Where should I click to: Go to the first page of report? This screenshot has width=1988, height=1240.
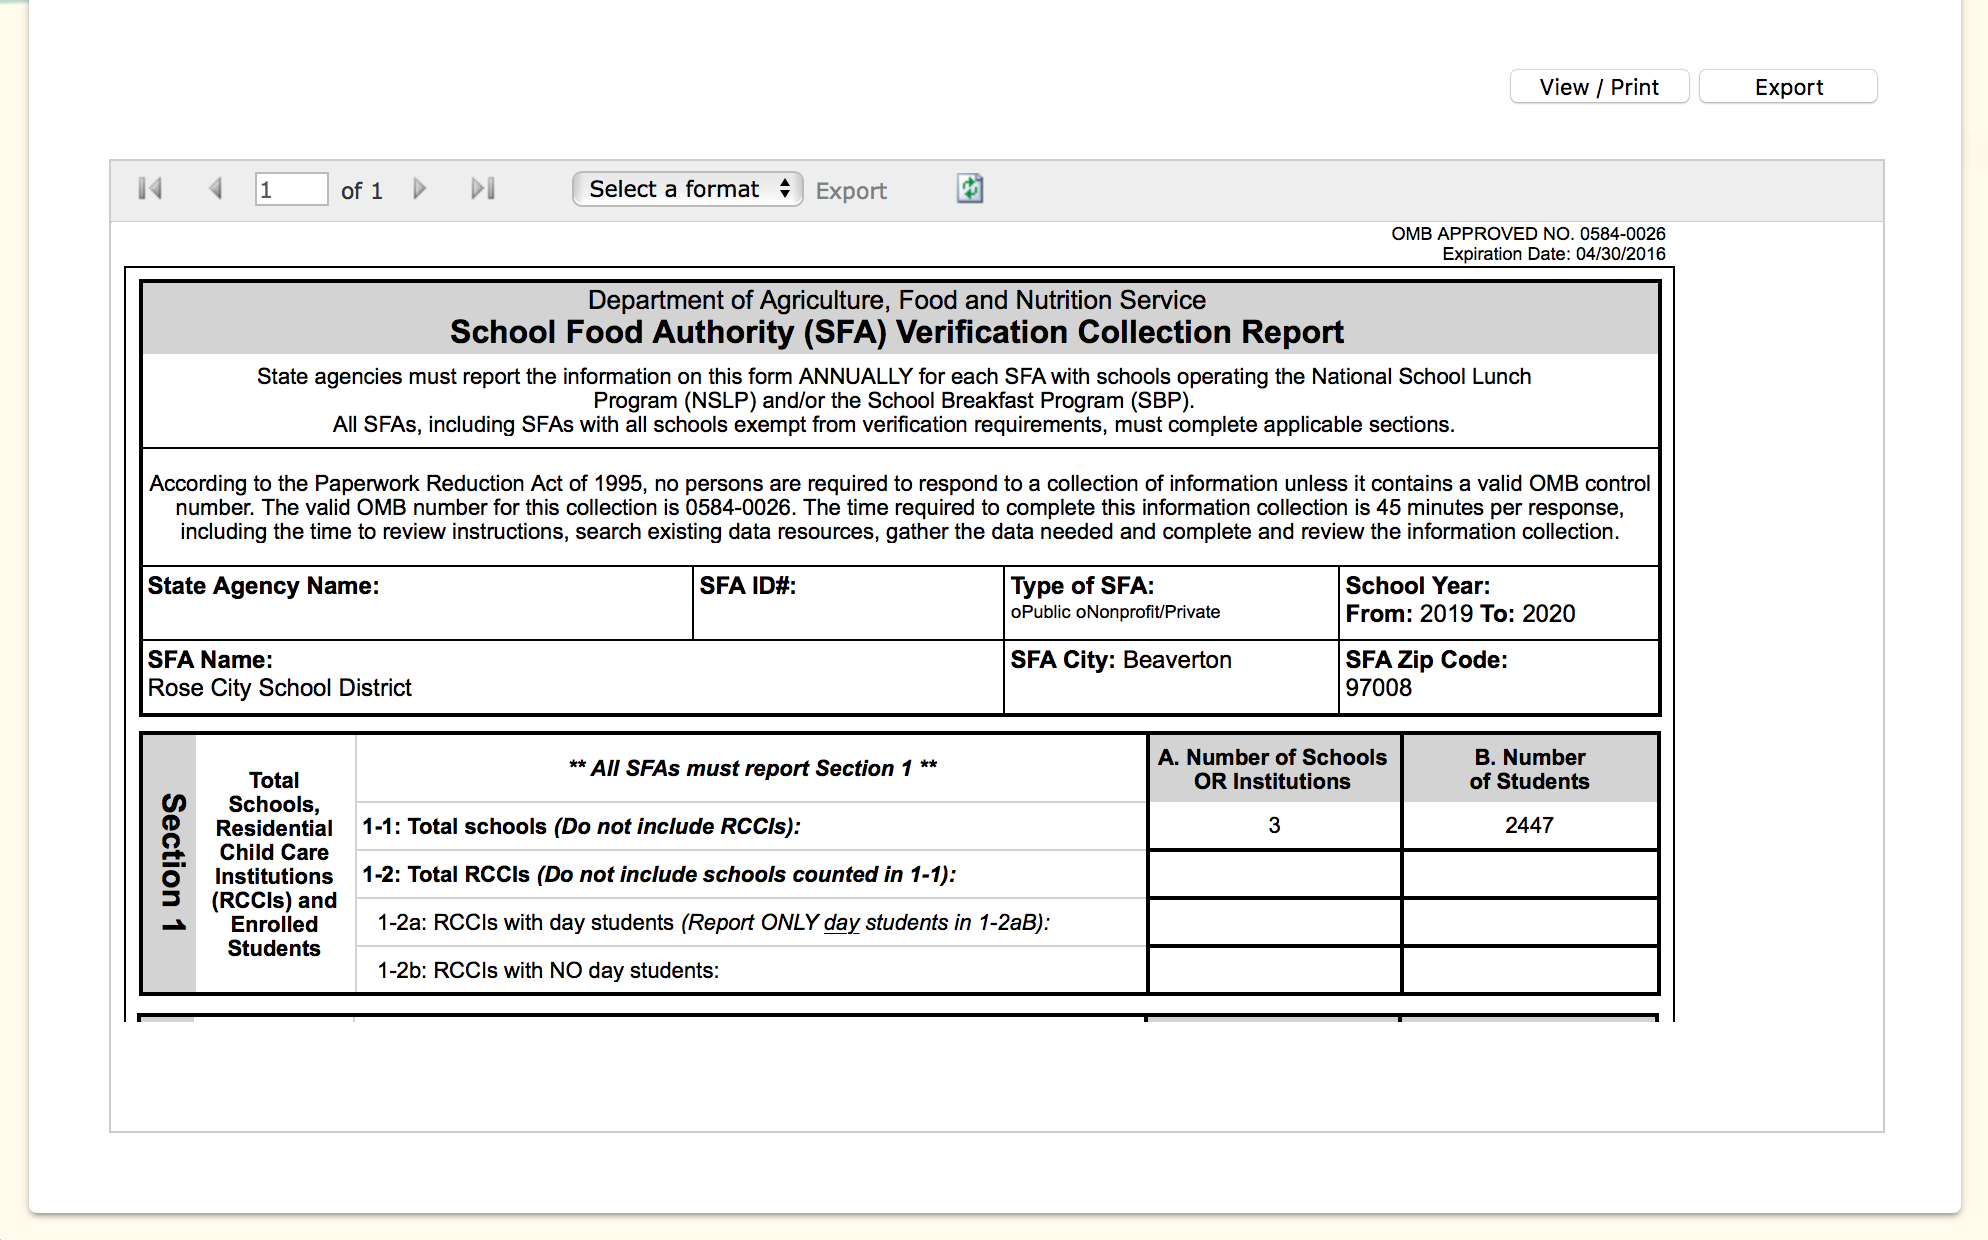click(150, 189)
